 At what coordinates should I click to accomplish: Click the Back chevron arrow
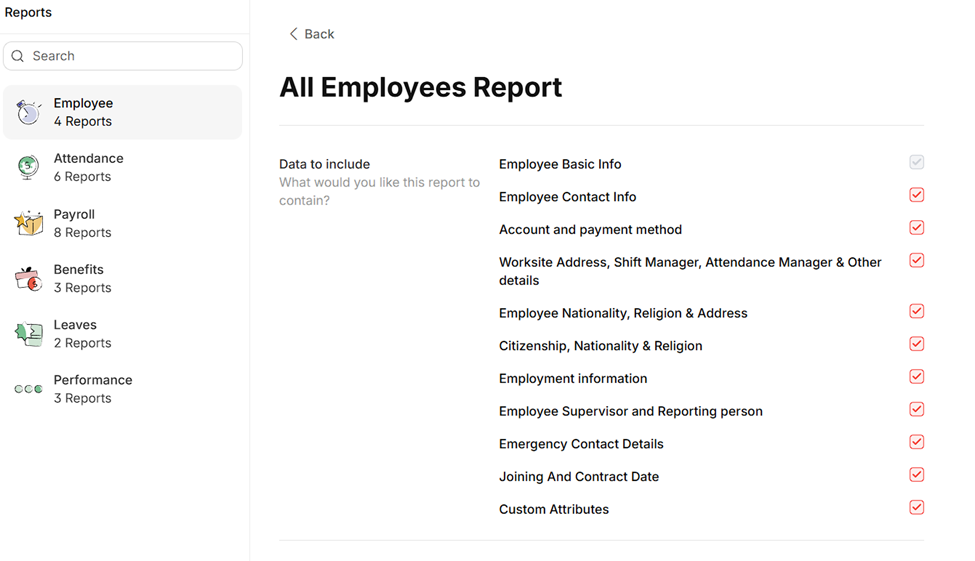coord(293,34)
